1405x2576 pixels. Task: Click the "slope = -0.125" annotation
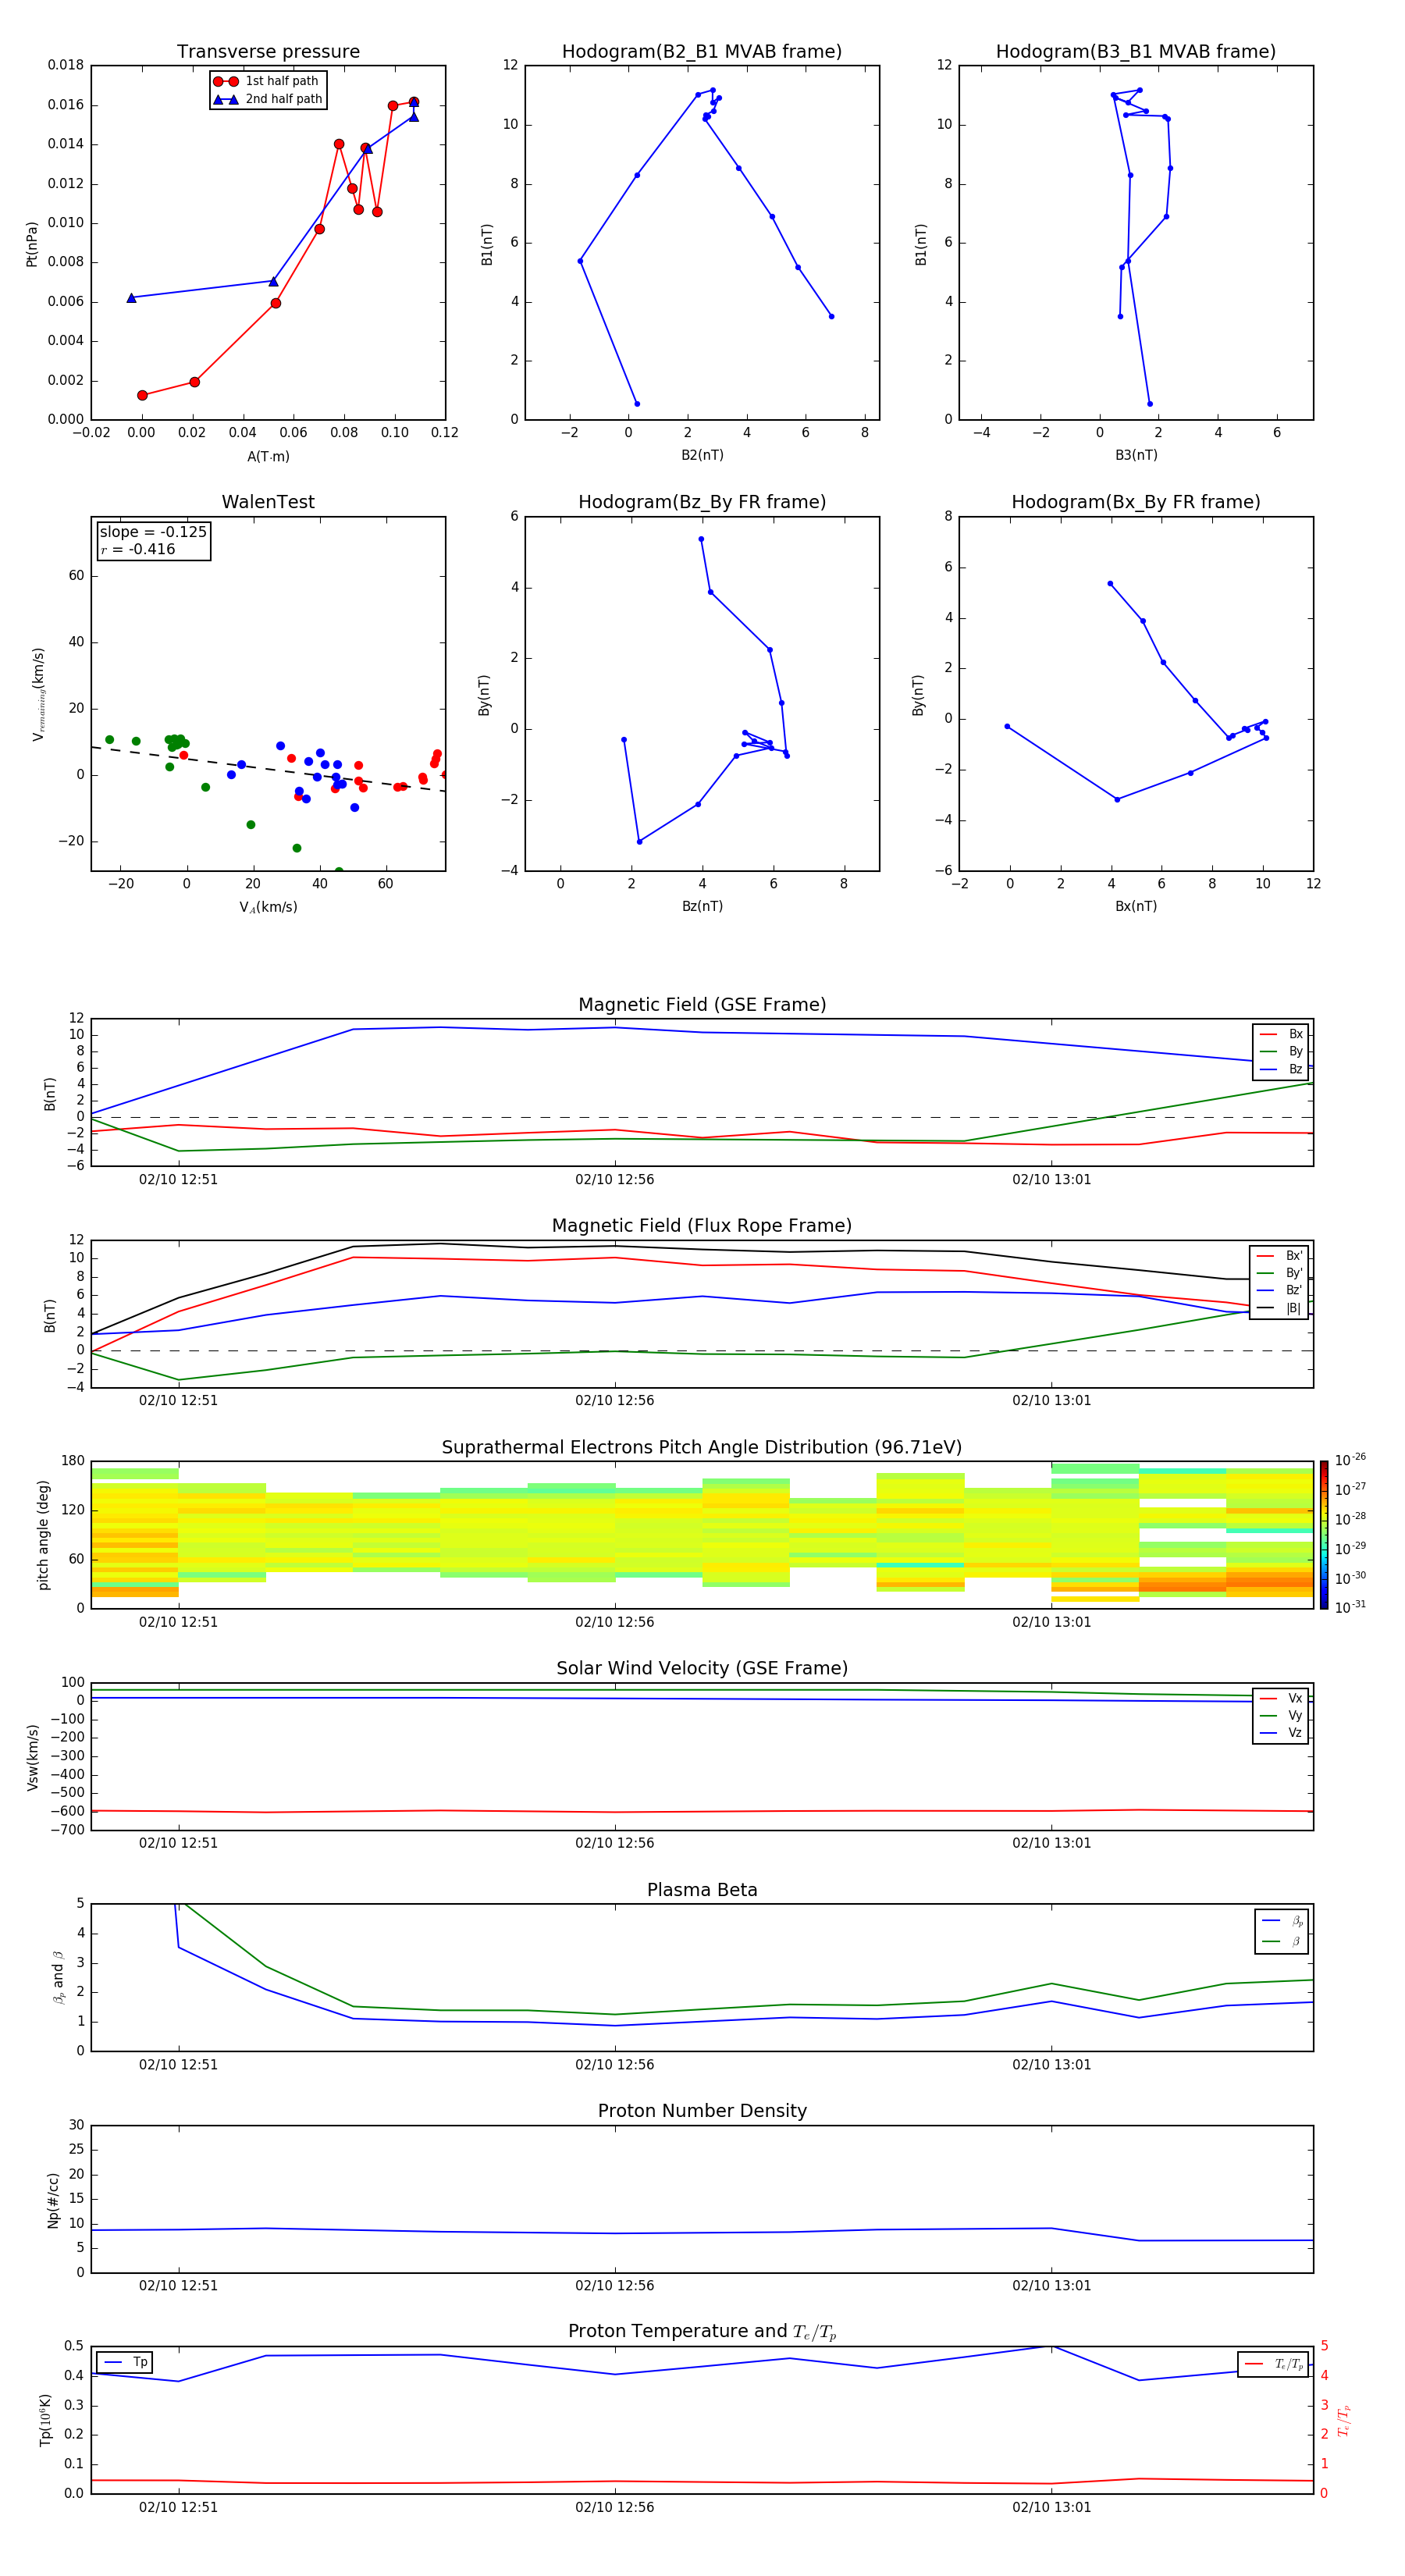coord(153,532)
